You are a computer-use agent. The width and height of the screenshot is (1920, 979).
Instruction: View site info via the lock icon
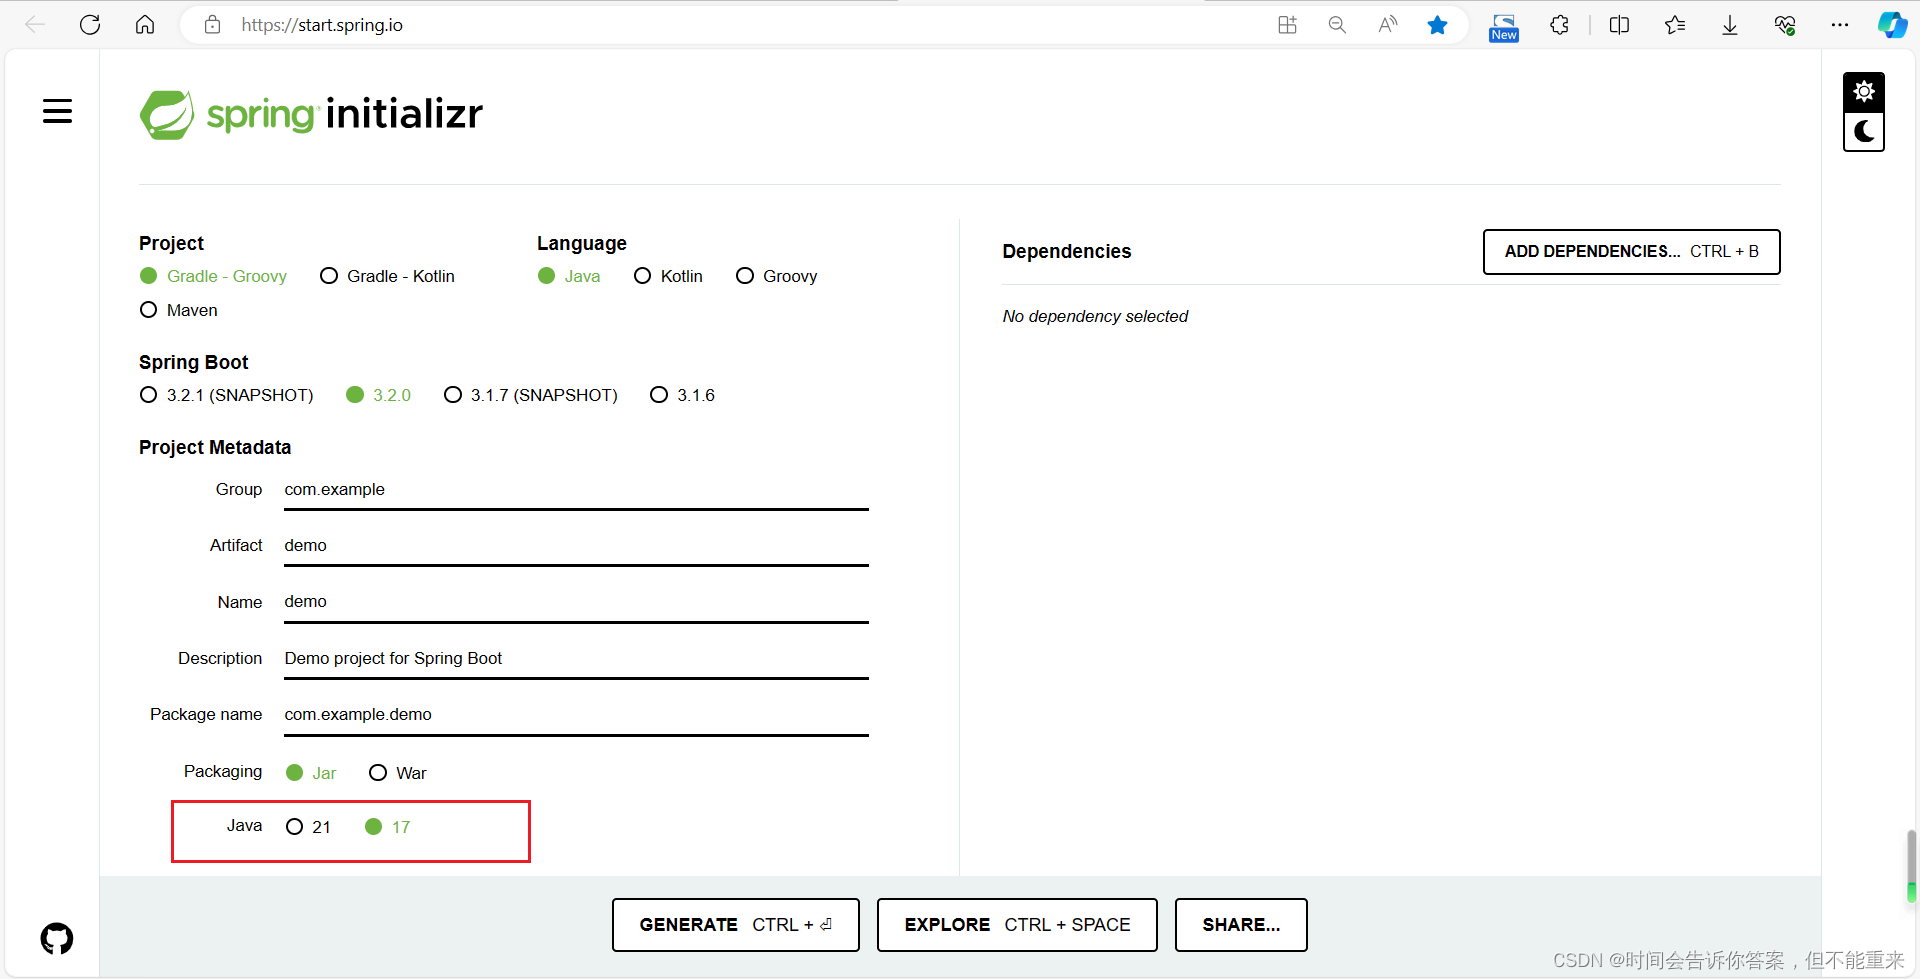212,25
